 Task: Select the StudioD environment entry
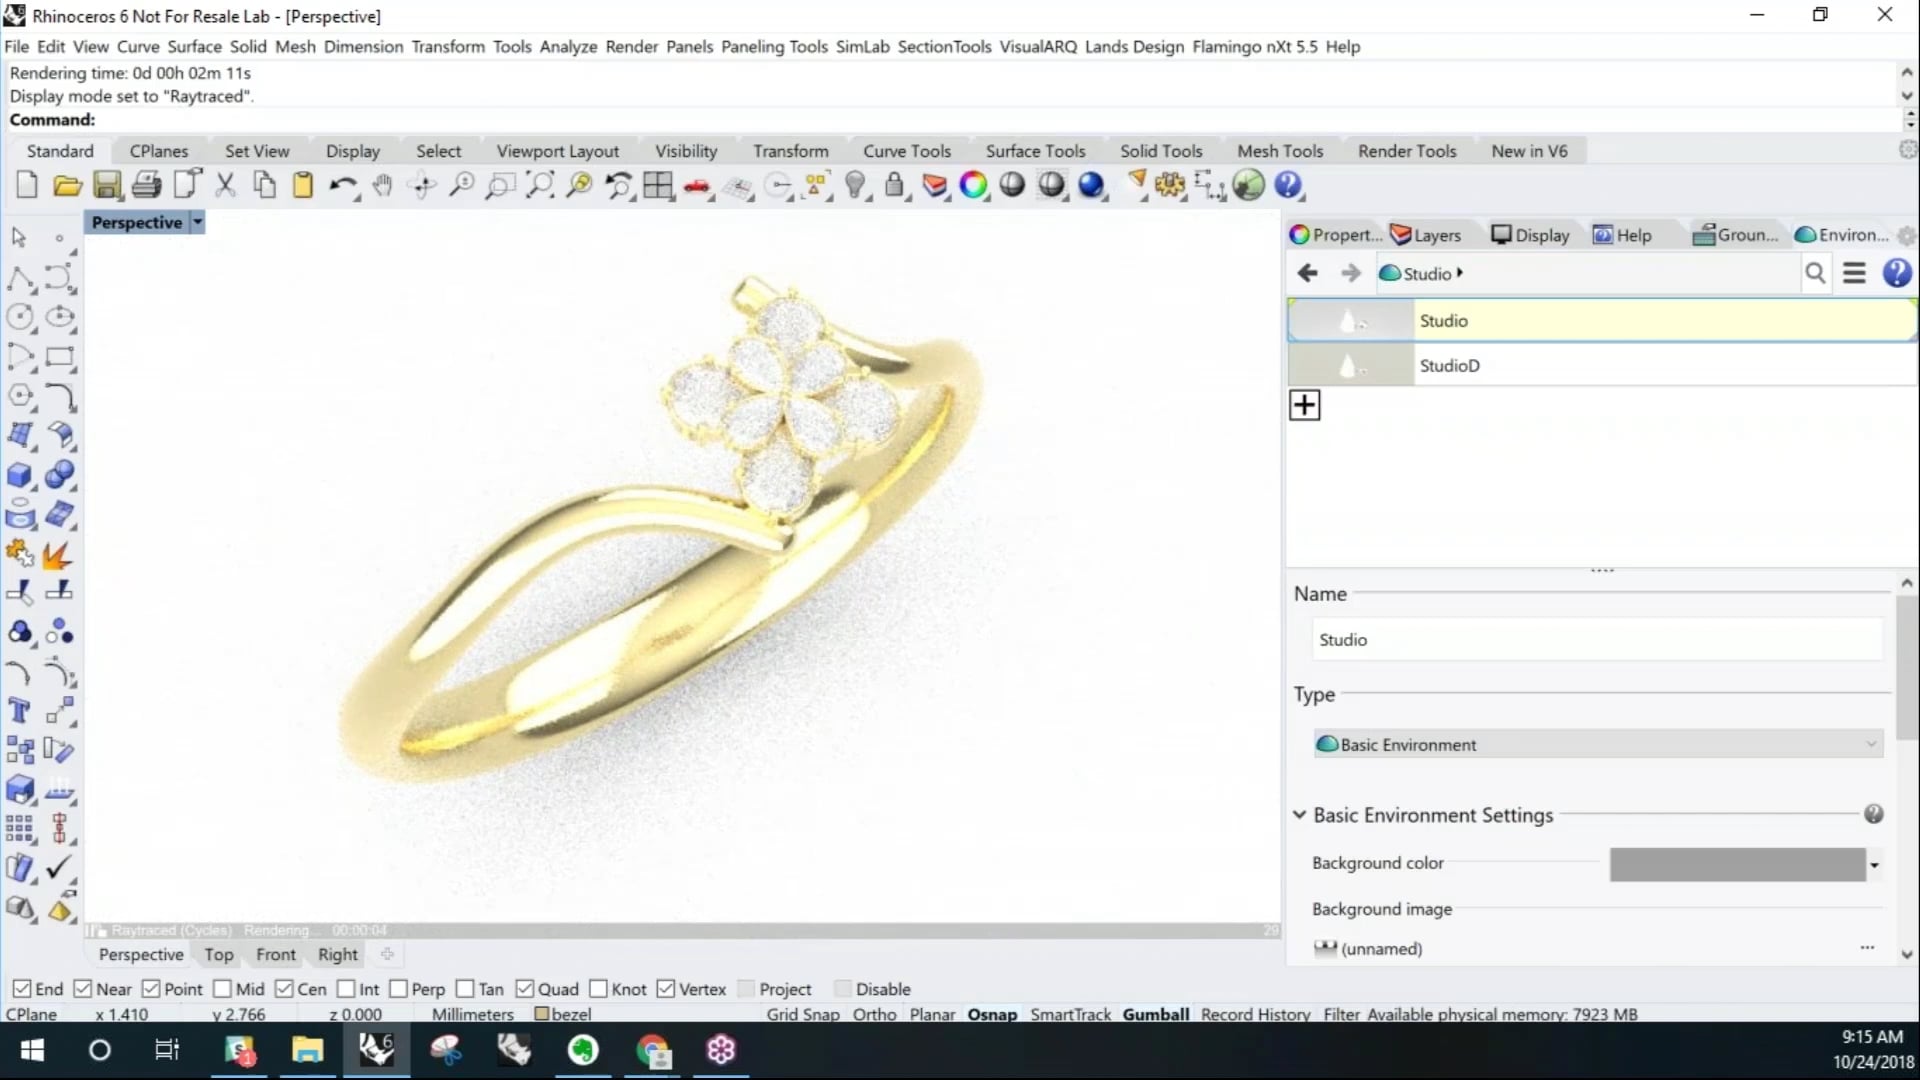(x=1450, y=365)
